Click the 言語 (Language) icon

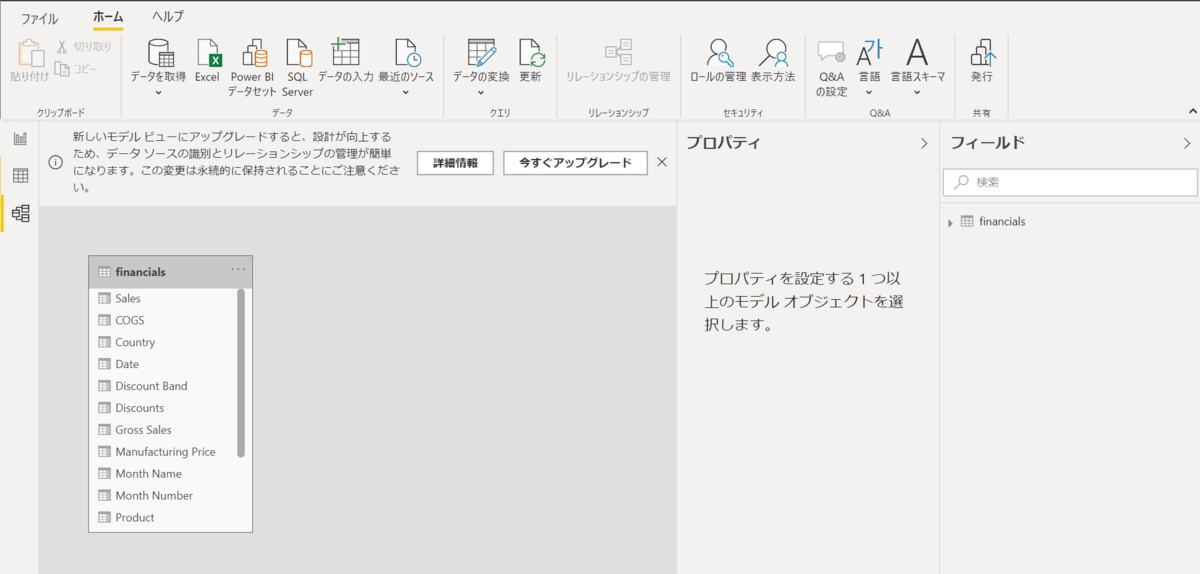pyautogui.click(x=869, y=53)
